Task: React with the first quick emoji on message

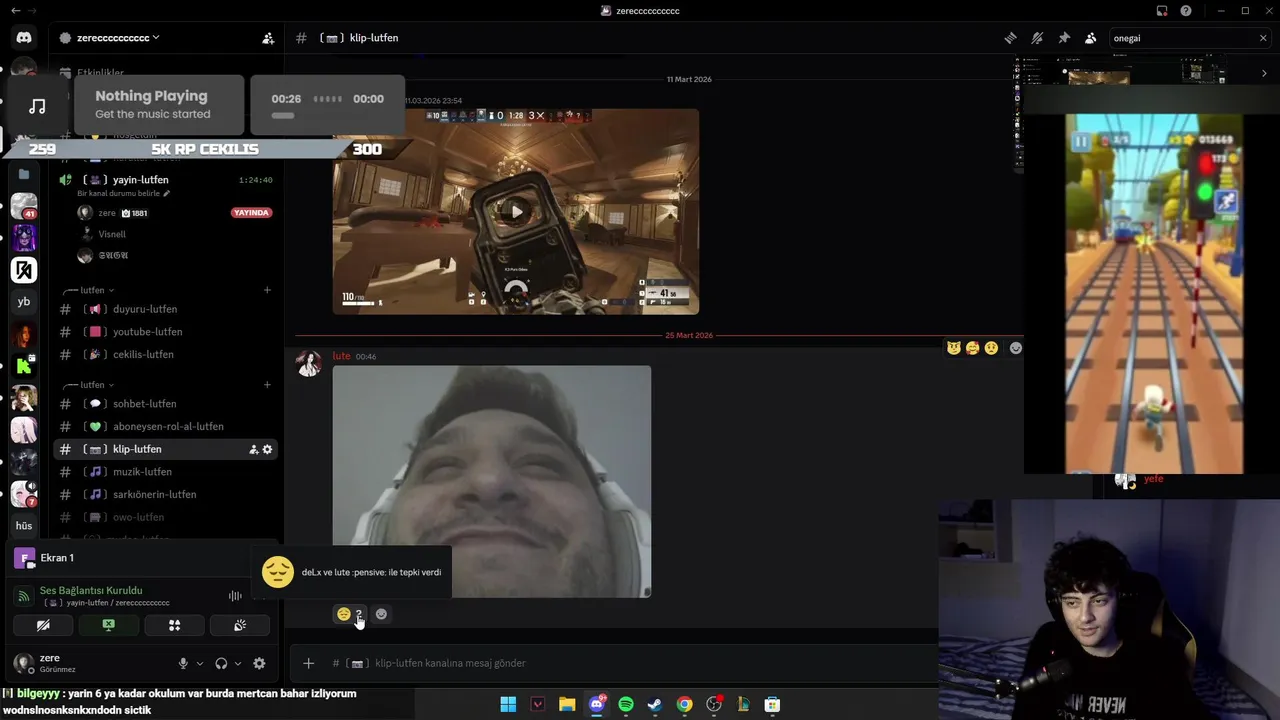Action: click(954, 348)
